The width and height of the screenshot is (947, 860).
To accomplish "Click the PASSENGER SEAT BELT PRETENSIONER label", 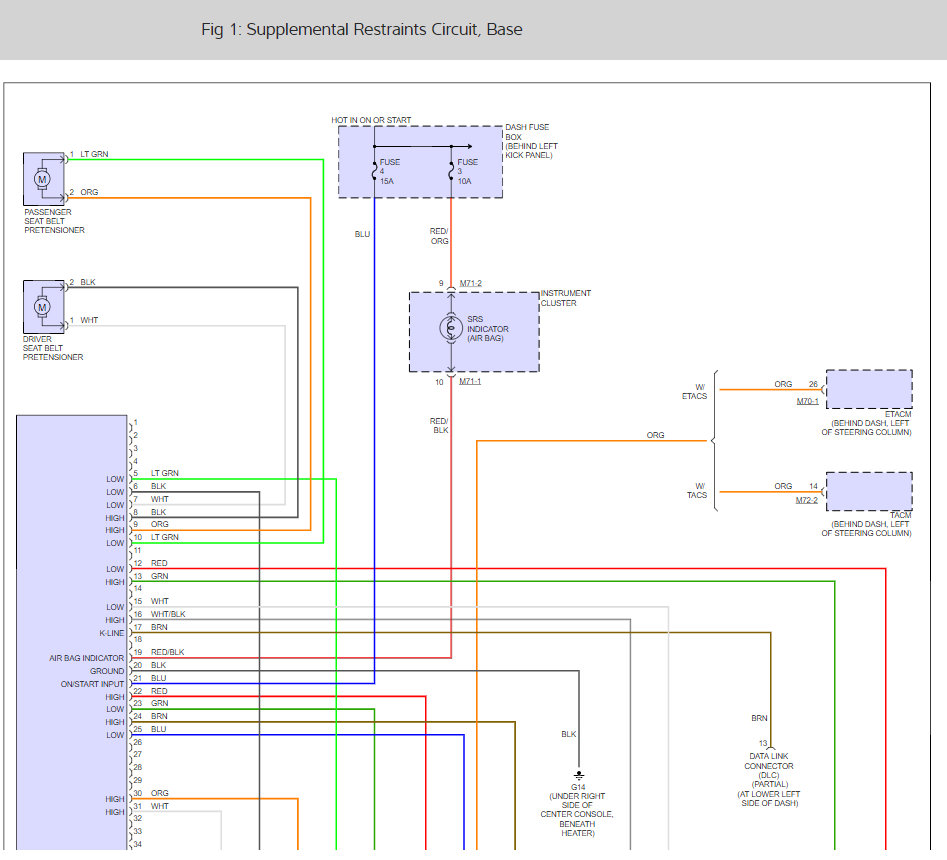I will click(54, 221).
